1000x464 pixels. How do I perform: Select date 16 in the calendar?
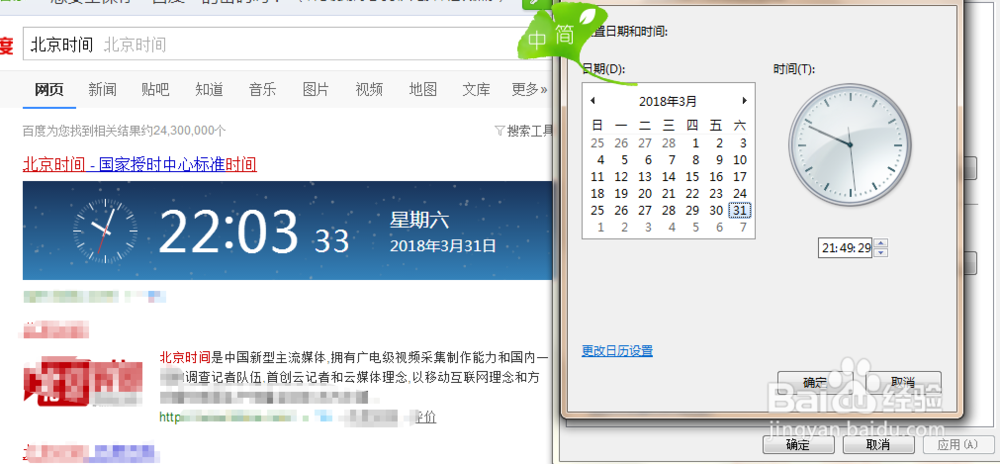coord(716,177)
